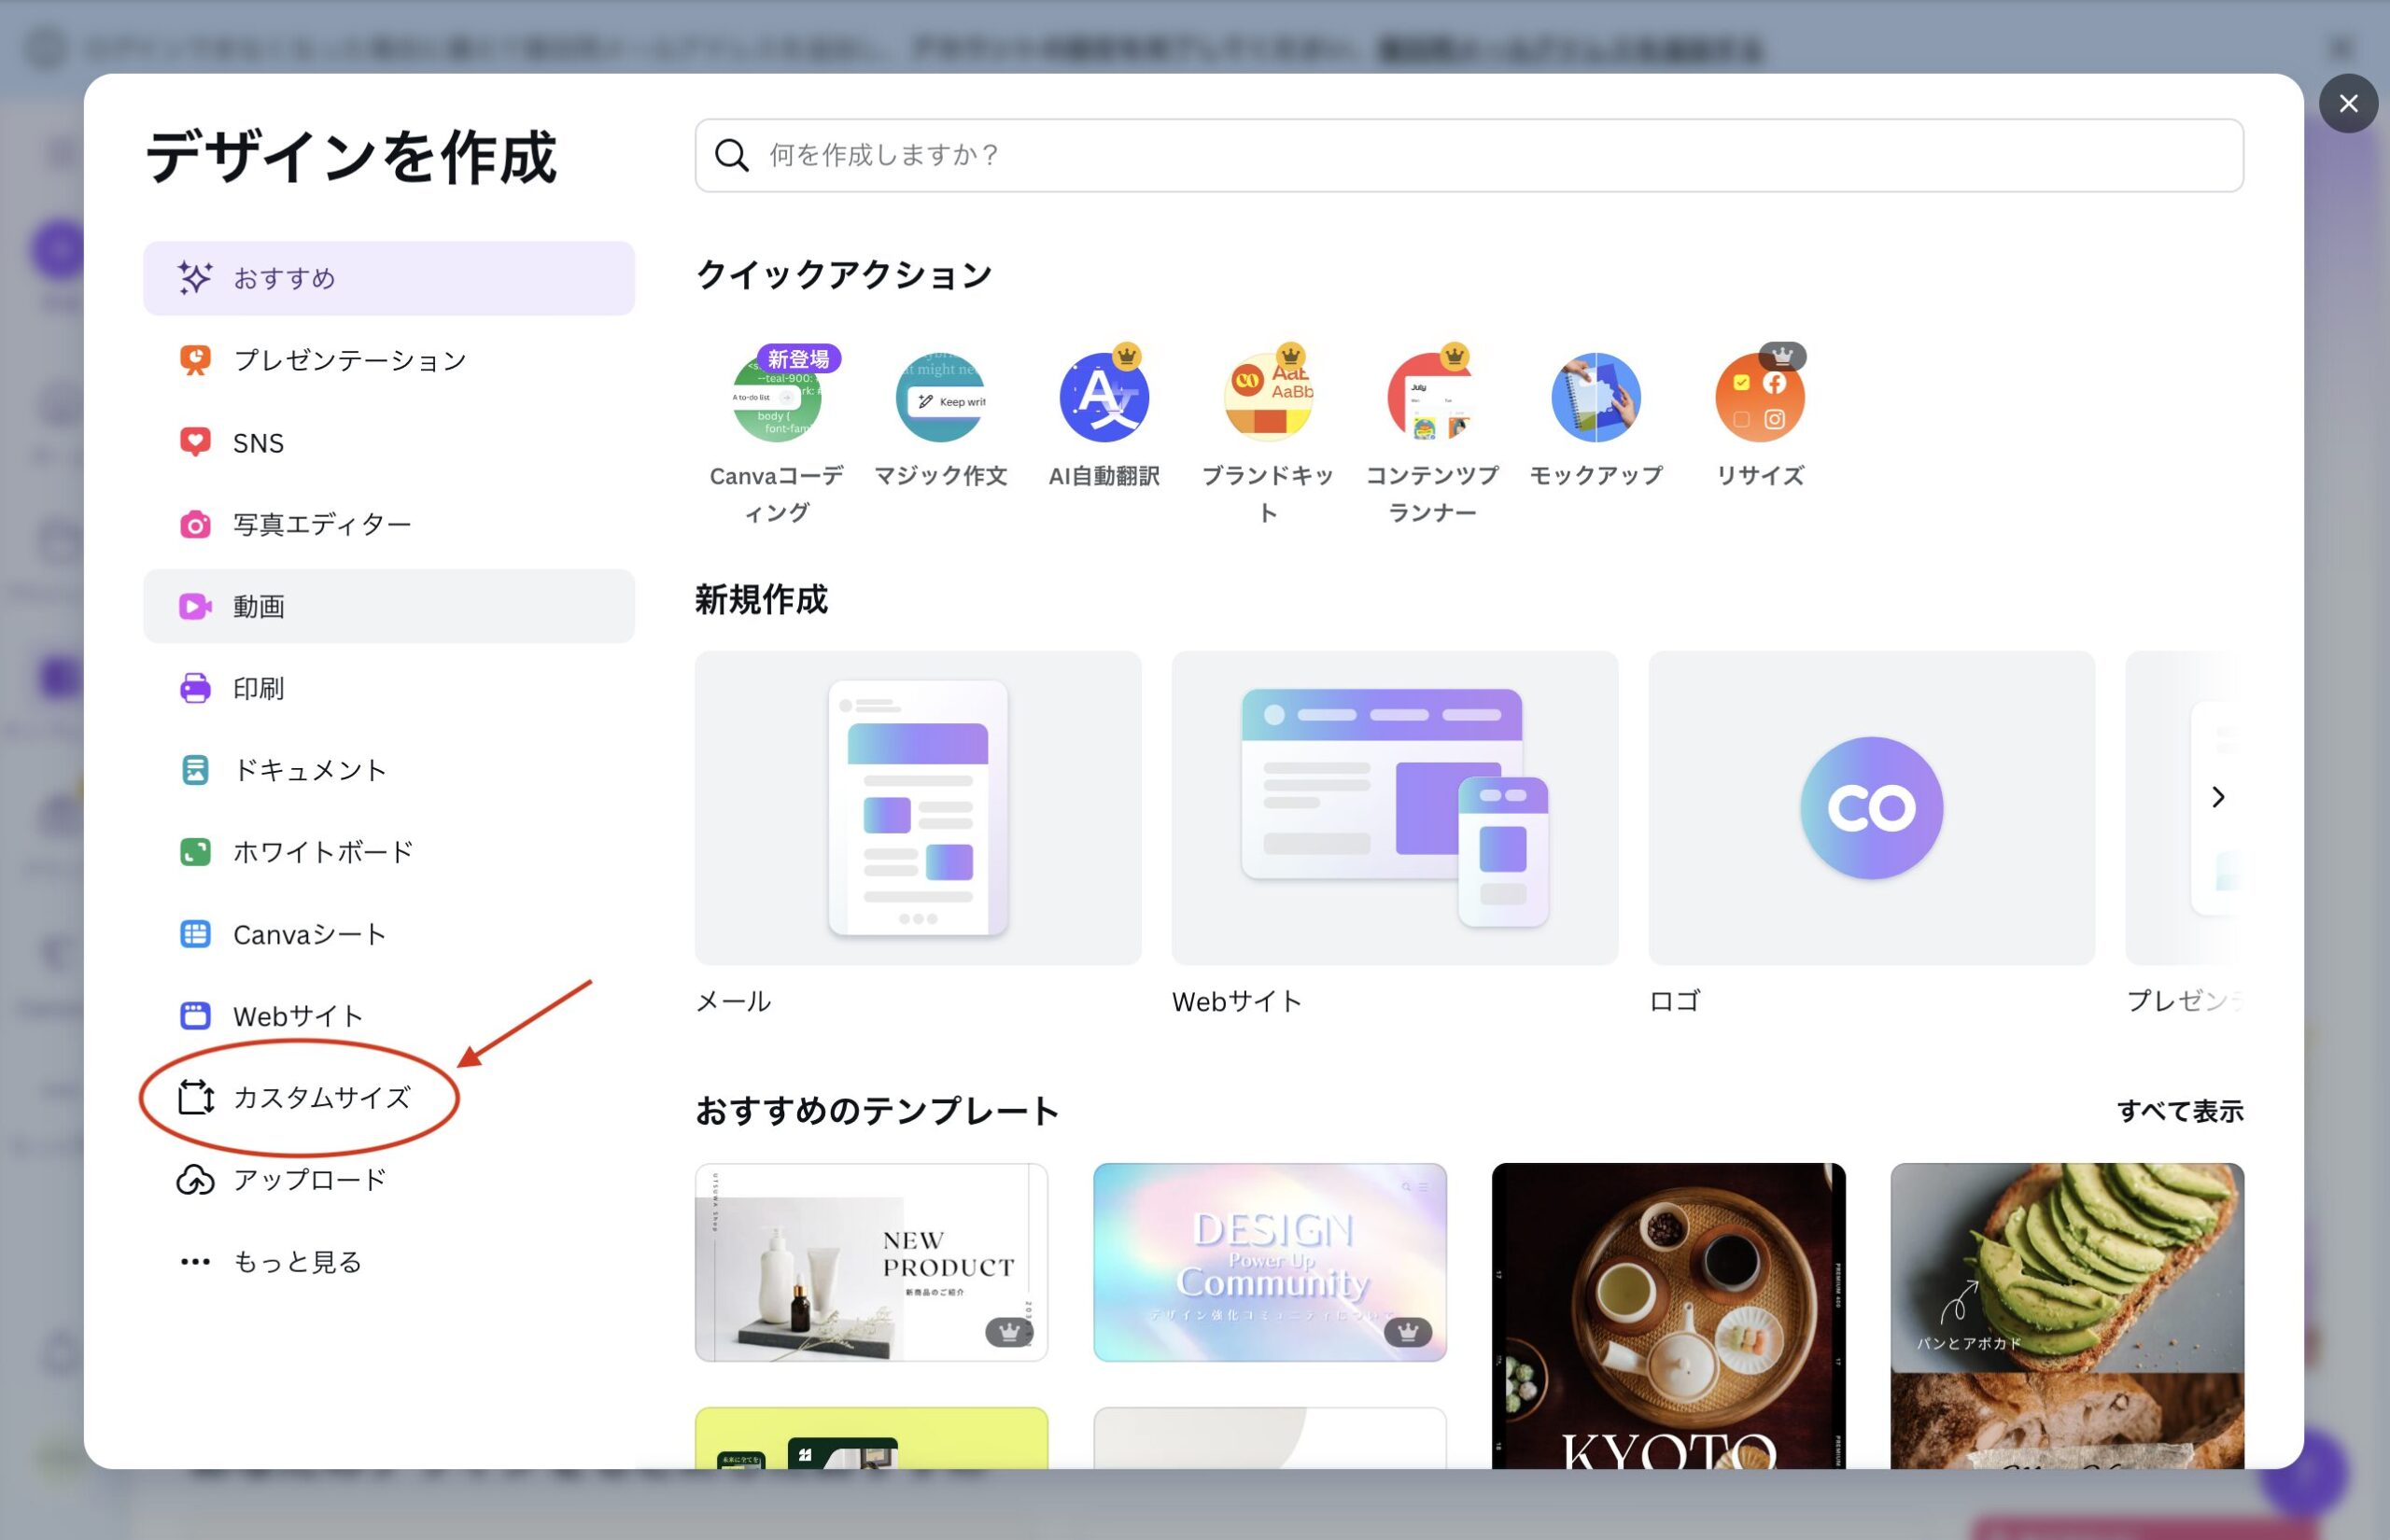Open Canvaコーディング quick action icon
Viewport: 2390px width, 1540px height.
point(776,398)
